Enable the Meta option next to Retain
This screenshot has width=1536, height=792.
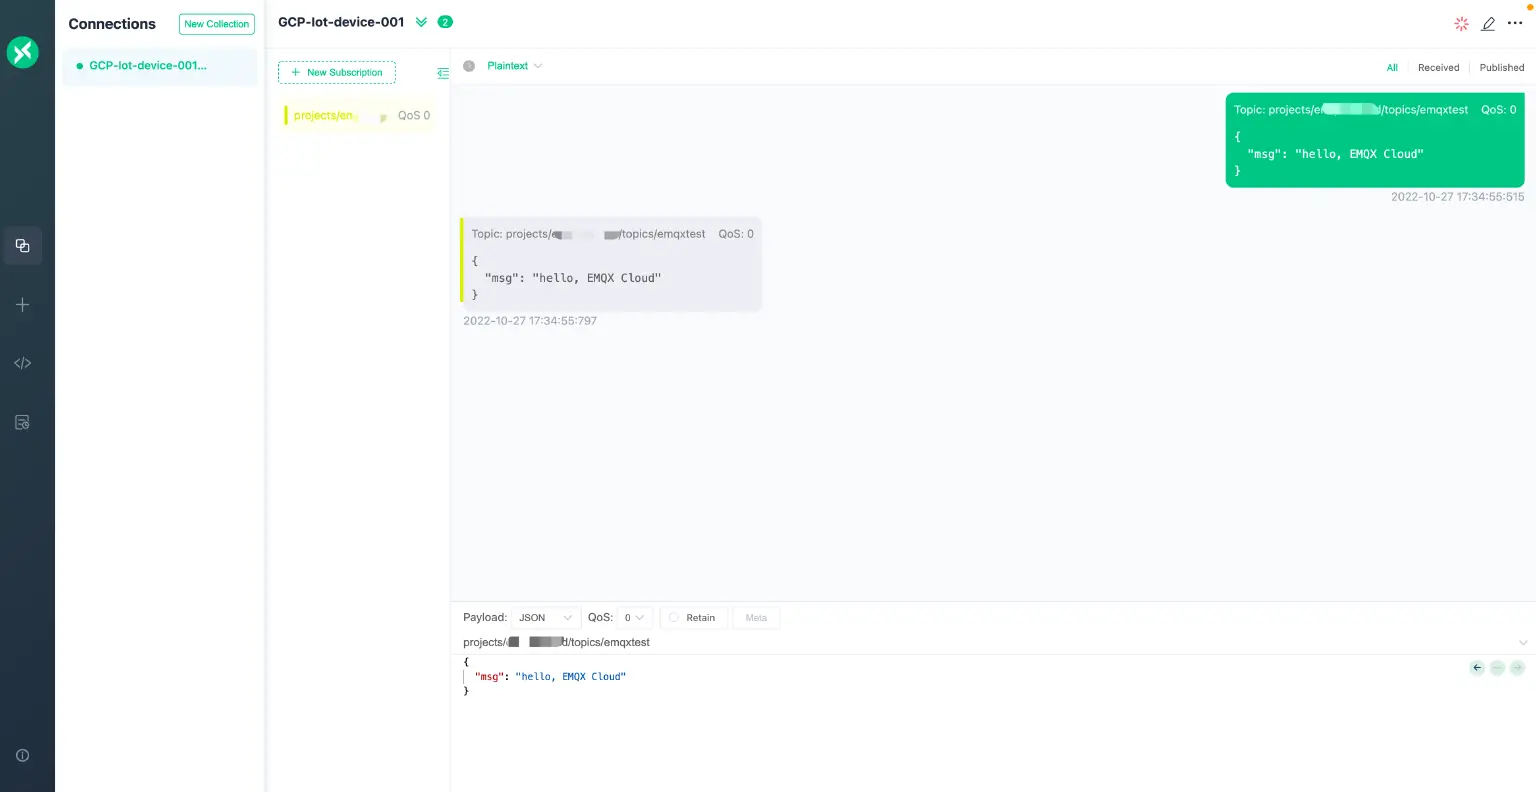coord(756,617)
